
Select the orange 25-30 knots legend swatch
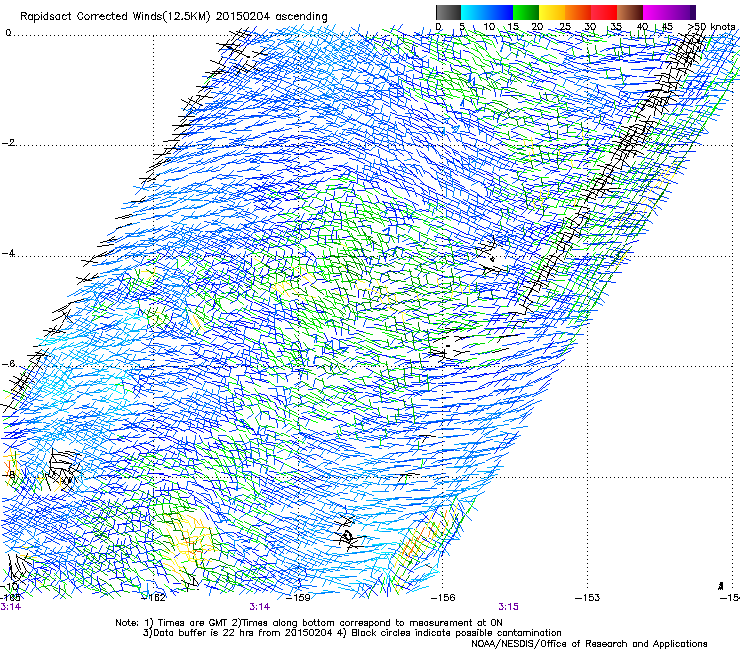578,12
